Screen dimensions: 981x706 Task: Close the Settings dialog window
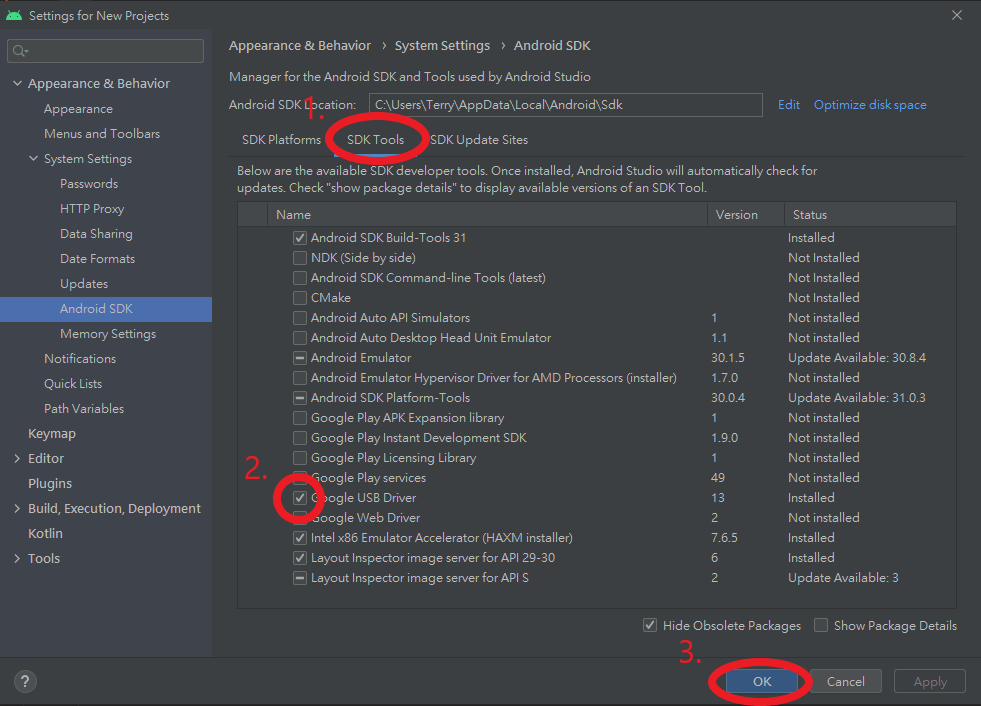point(957,15)
